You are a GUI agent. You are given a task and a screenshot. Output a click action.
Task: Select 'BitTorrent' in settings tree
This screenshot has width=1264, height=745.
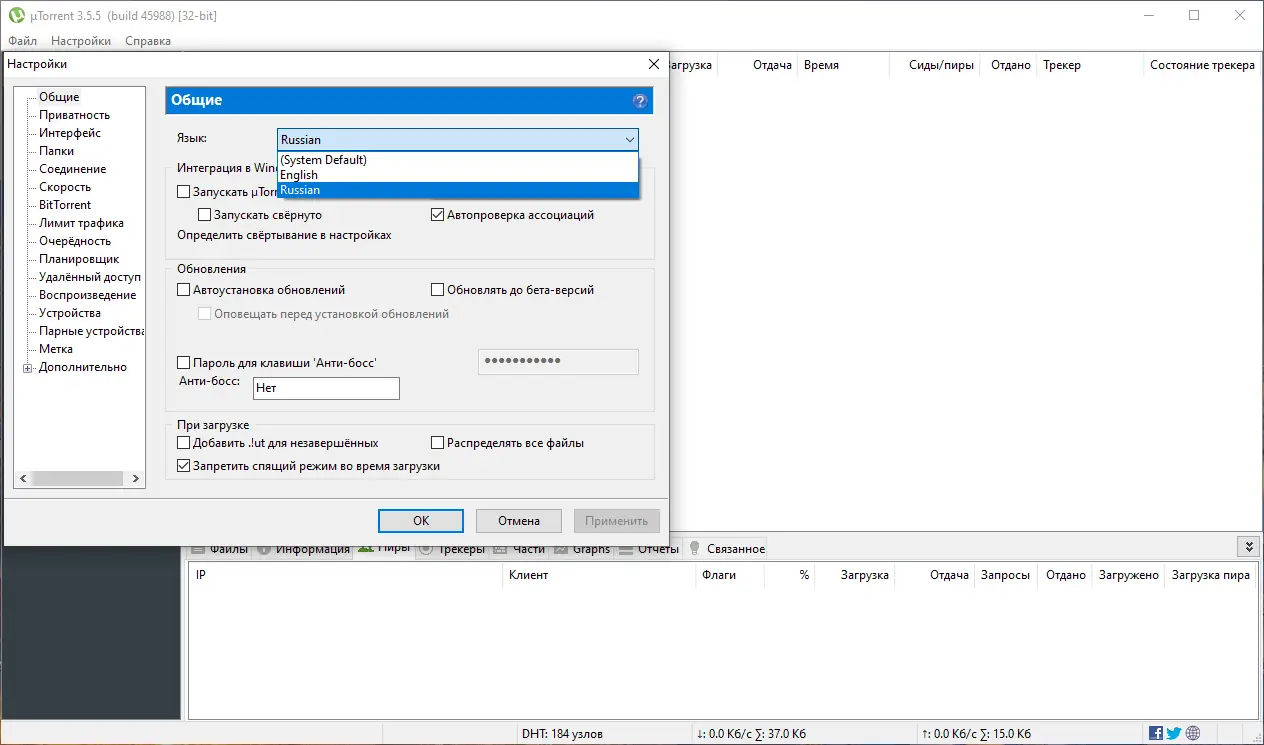pyautogui.click(x=65, y=205)
